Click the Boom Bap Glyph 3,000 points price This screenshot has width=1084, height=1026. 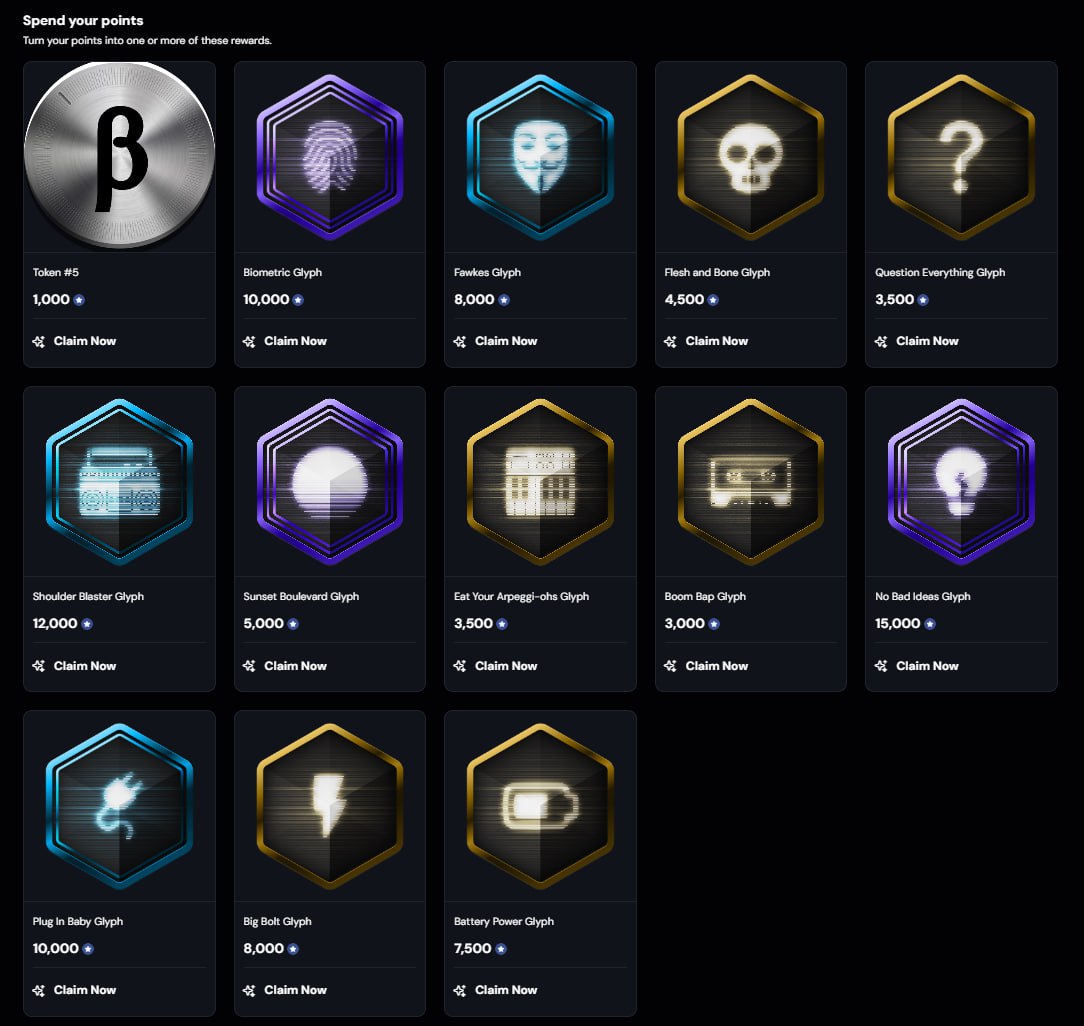coord(685,623)
